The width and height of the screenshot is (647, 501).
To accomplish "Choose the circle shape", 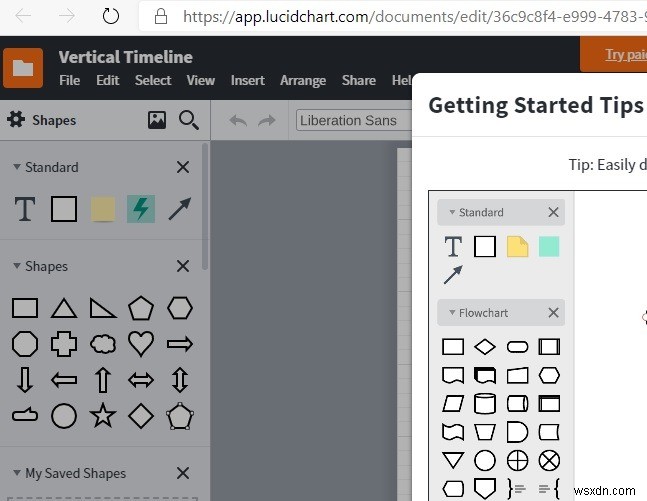I will 64,416.
